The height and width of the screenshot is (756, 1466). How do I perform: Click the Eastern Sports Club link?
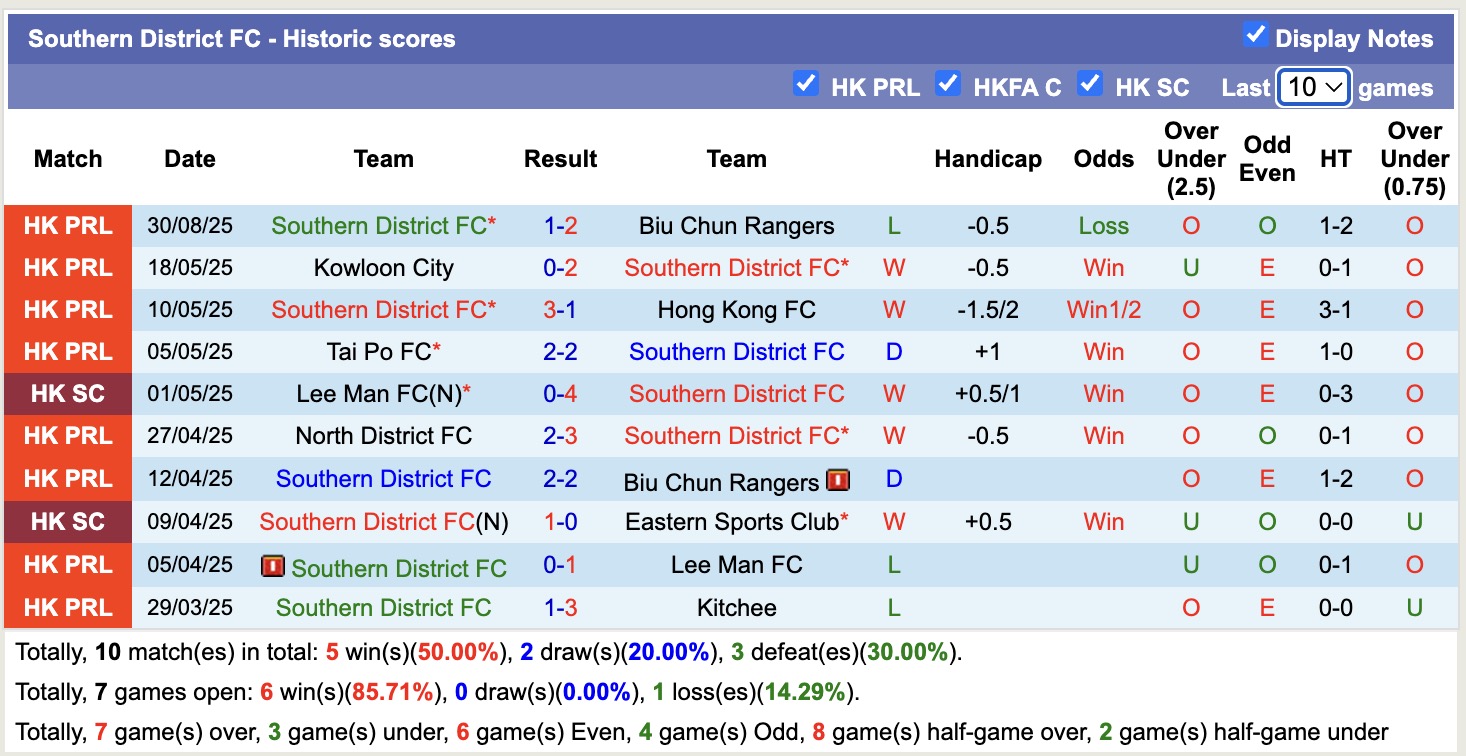tap(731, 522)
